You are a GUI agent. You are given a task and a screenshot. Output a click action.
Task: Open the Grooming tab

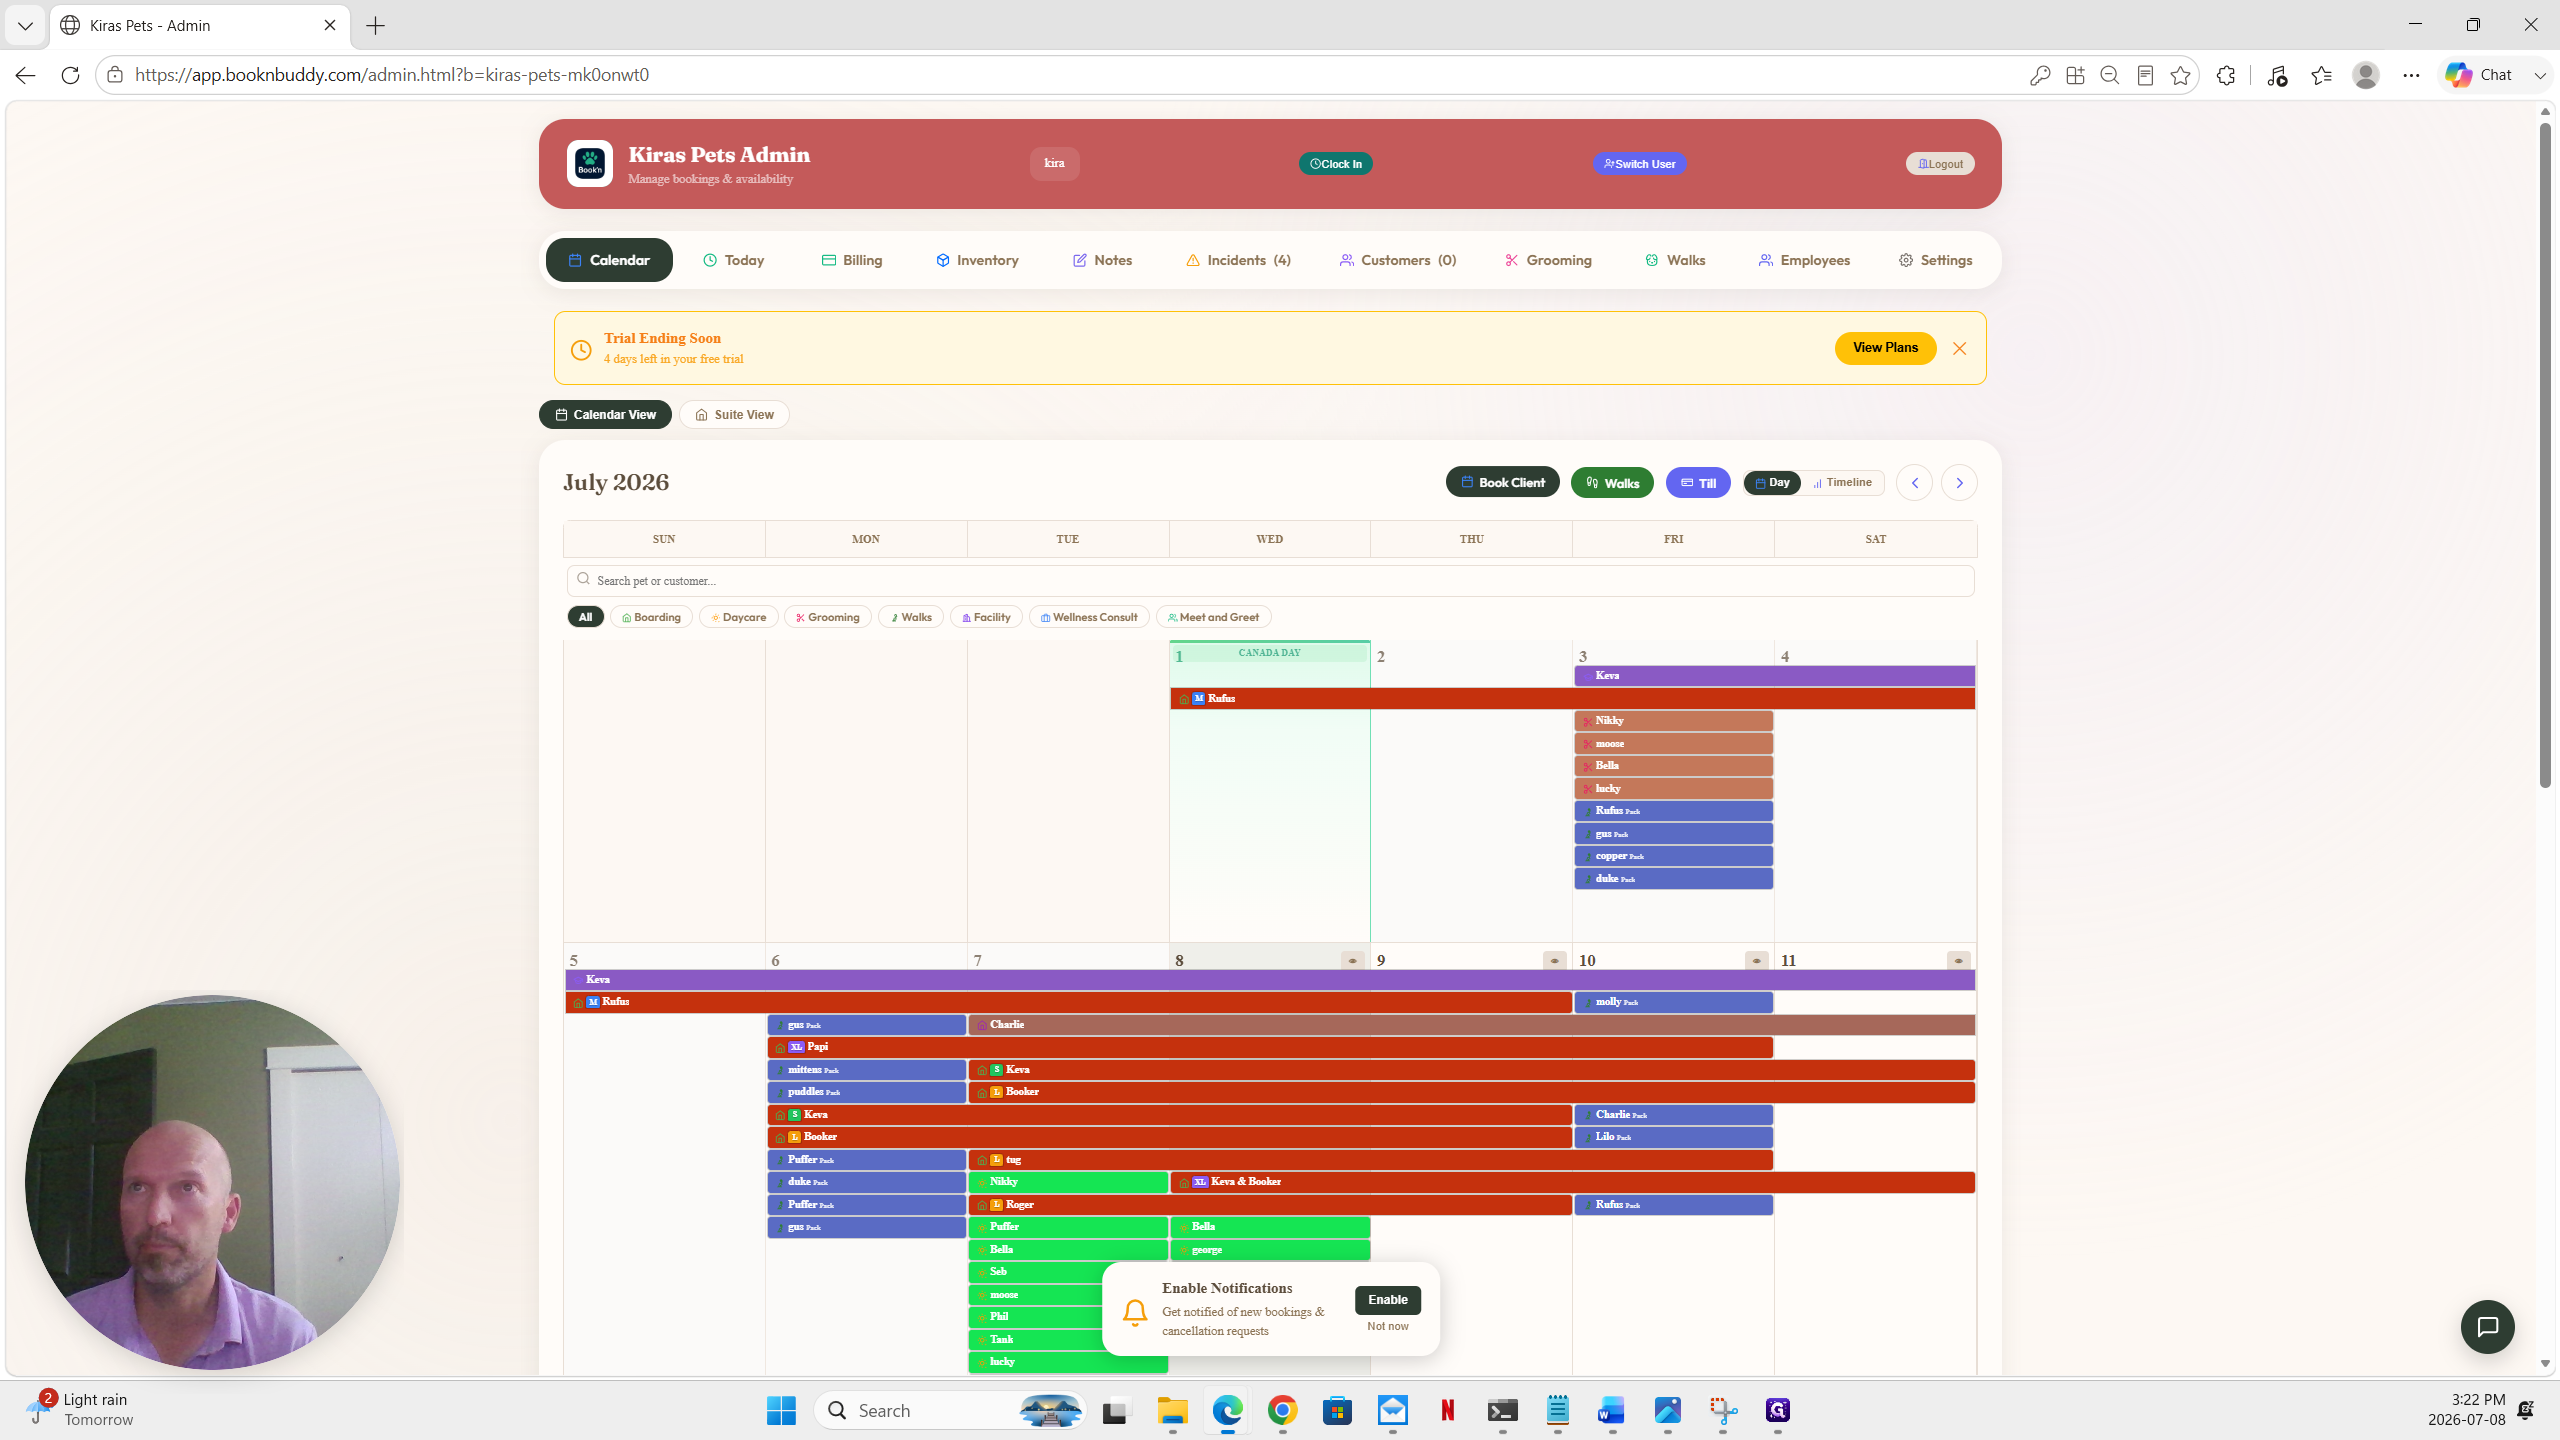click(1548, 260)
